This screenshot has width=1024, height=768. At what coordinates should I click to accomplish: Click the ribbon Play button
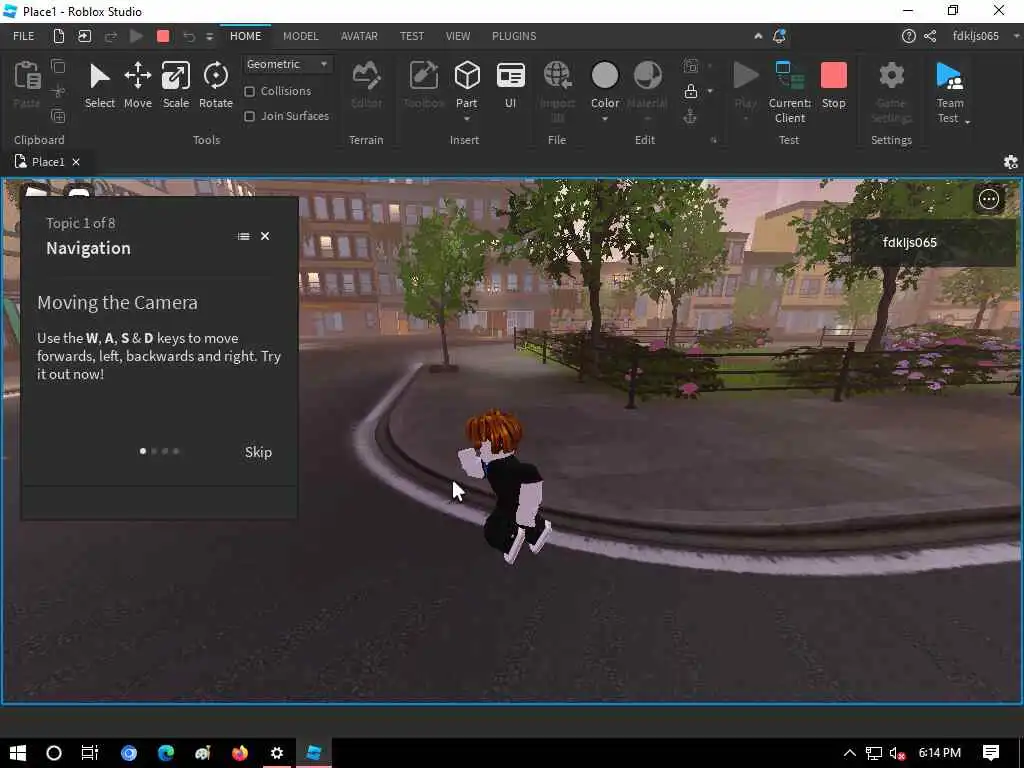pyautogui.click(x=745, y=76)
